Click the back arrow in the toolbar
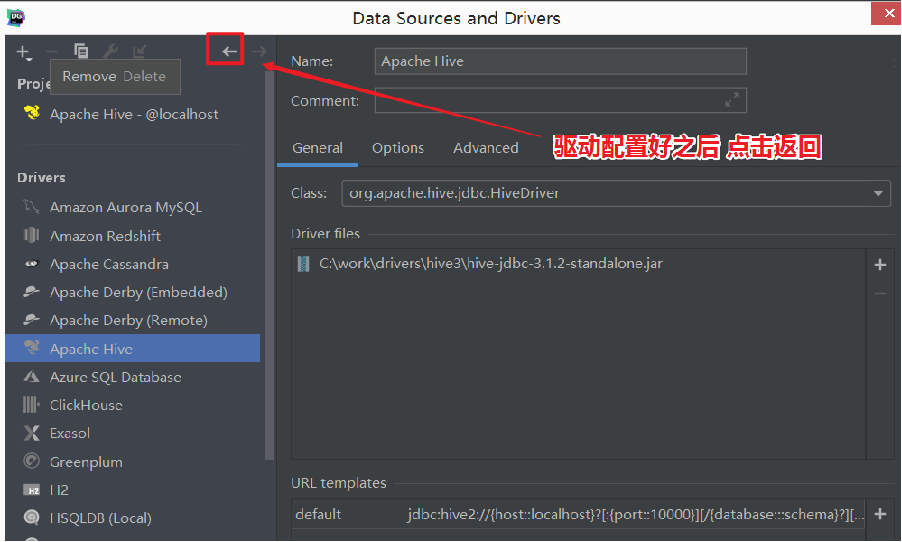 tap(229, 51)
